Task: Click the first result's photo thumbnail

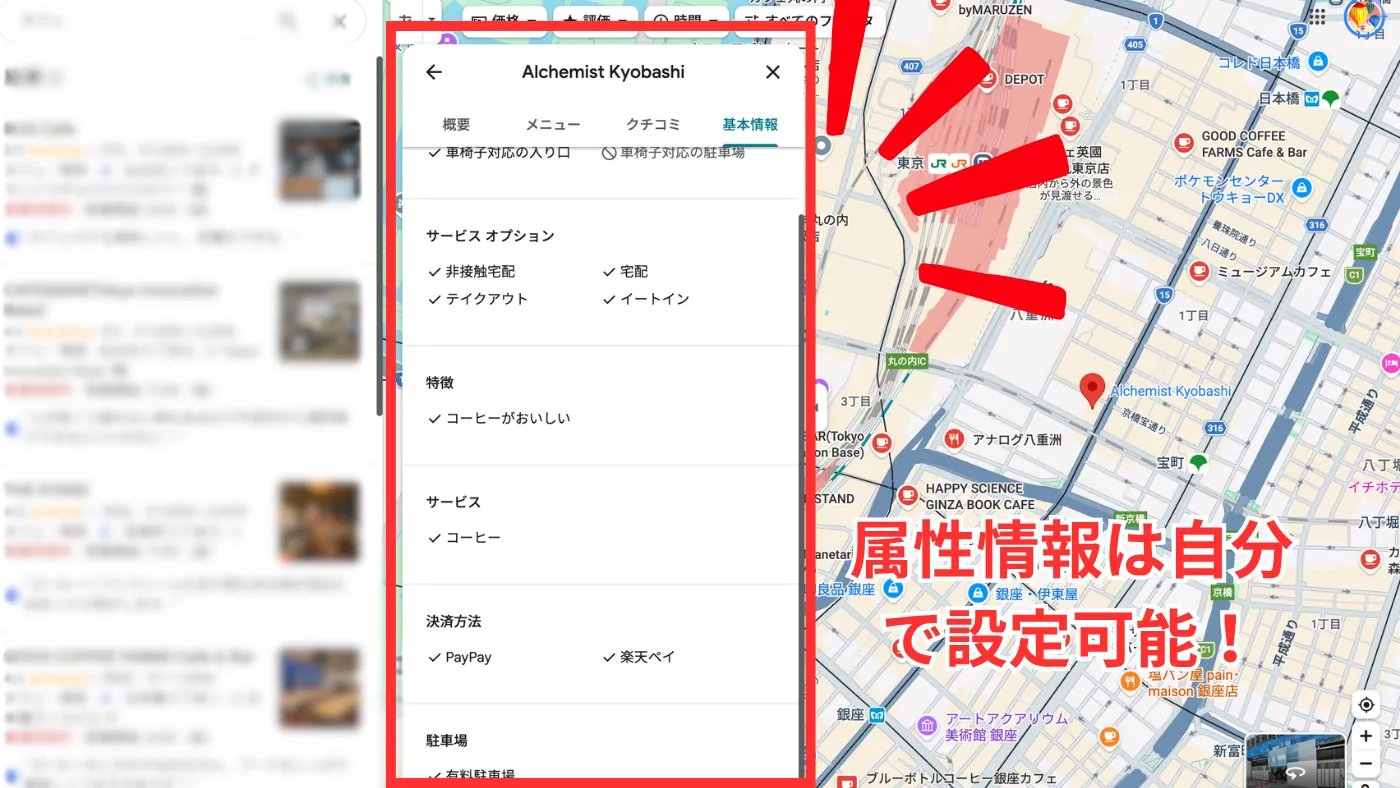Action: 320,161
